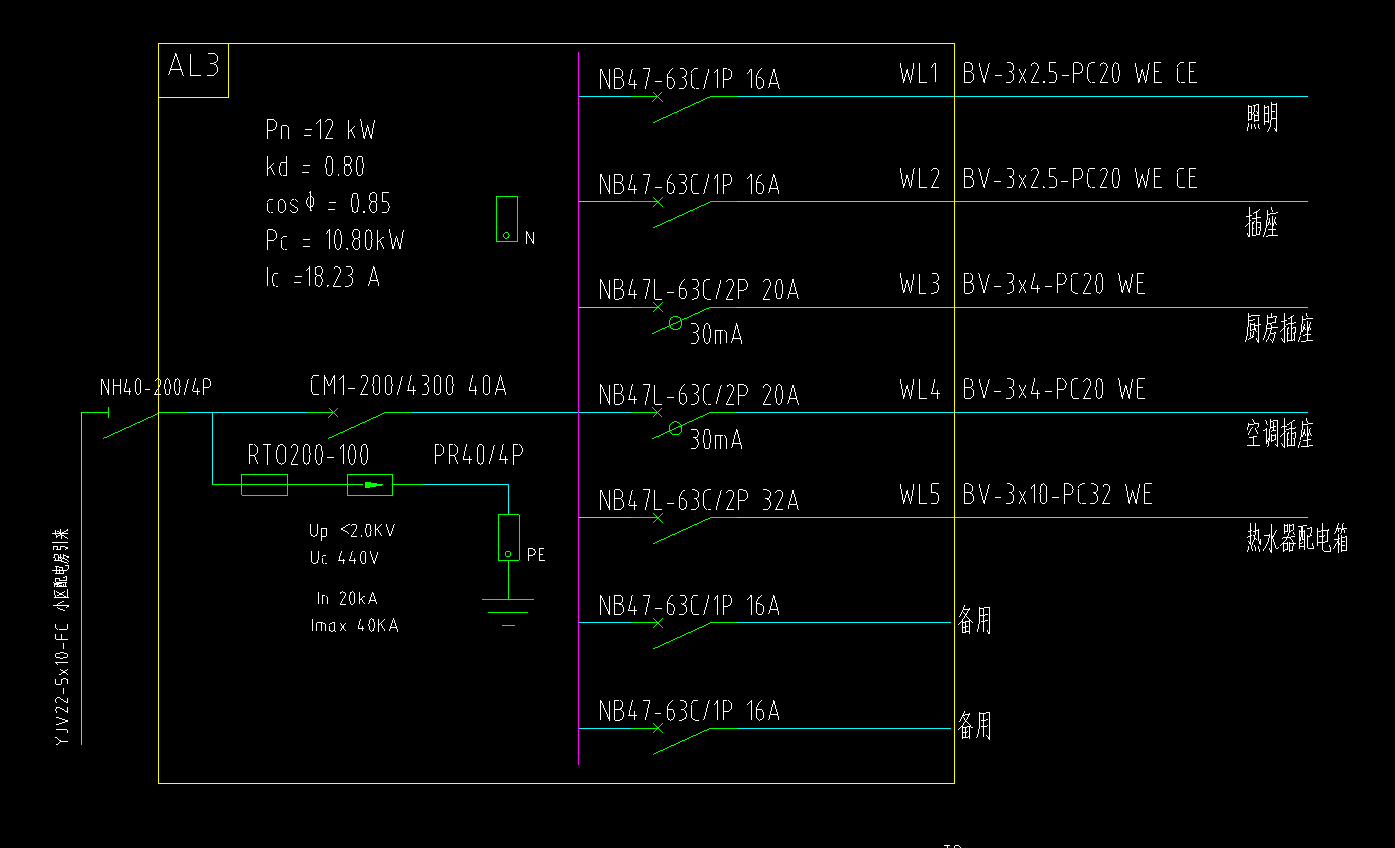Select the WL3 30mA leakage breaker symbol
This screenshot has height=848, width=1395.
[x=682, y=320]
